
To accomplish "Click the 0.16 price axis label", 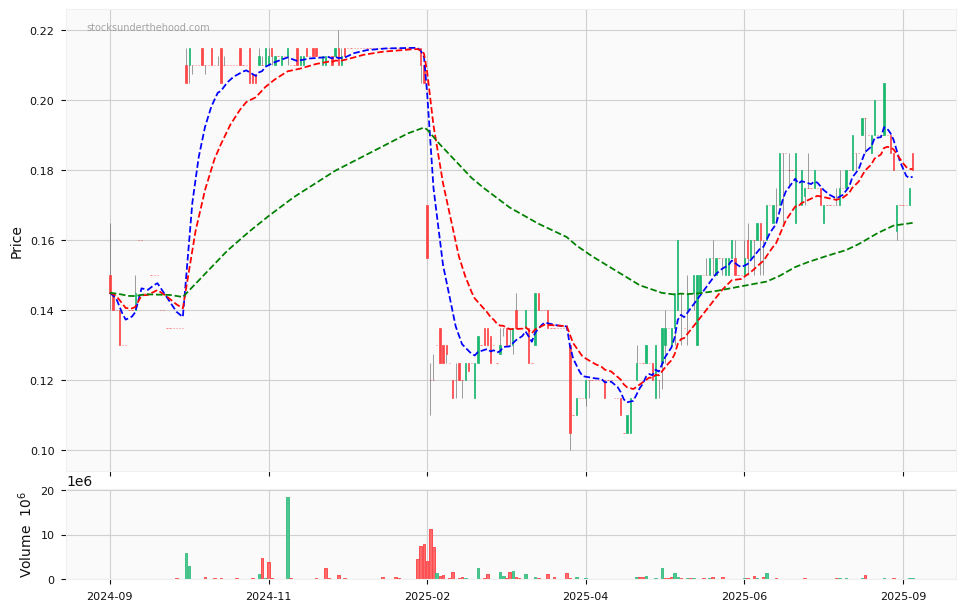I will [41, 241].
